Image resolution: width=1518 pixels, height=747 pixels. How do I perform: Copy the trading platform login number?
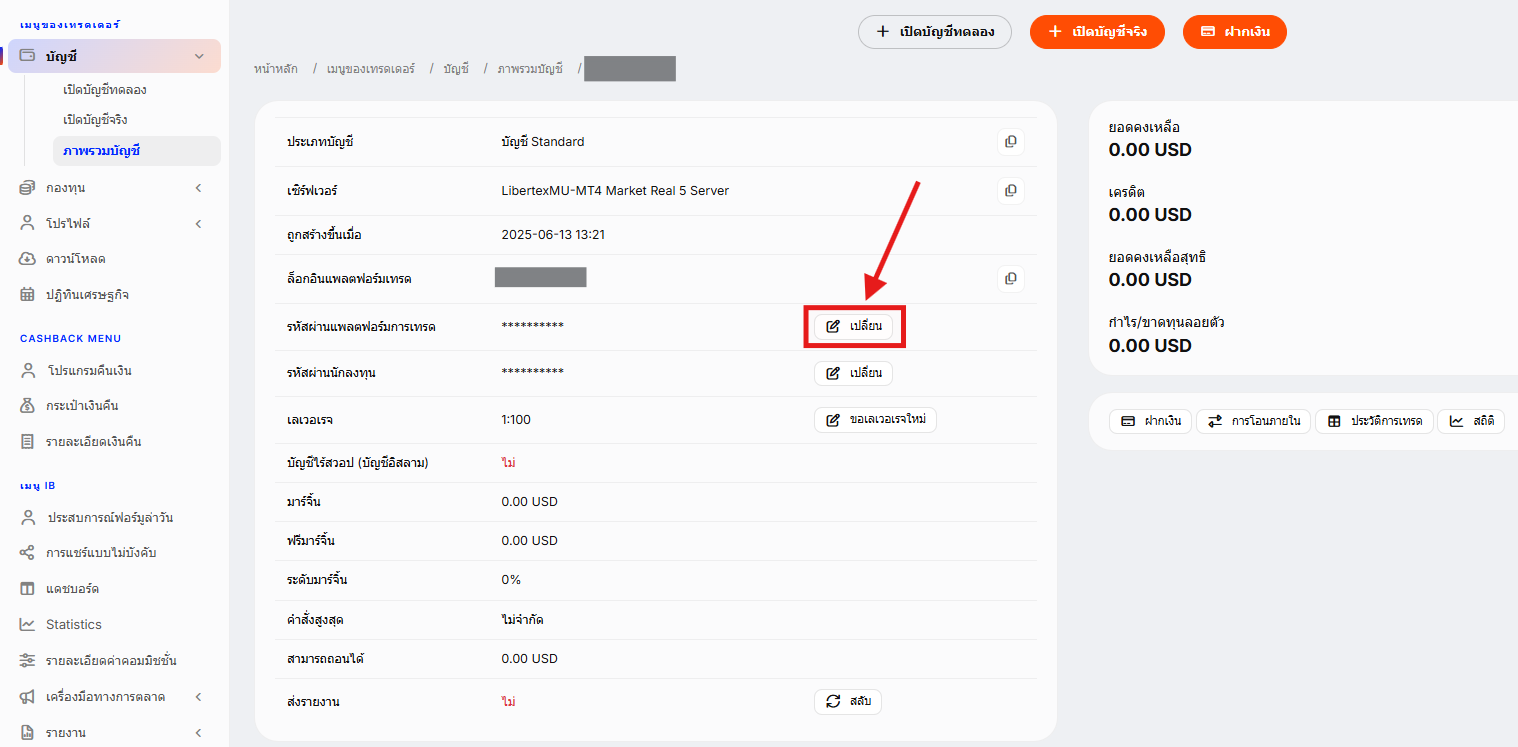pyautogui.click(x=1011, y=278)
